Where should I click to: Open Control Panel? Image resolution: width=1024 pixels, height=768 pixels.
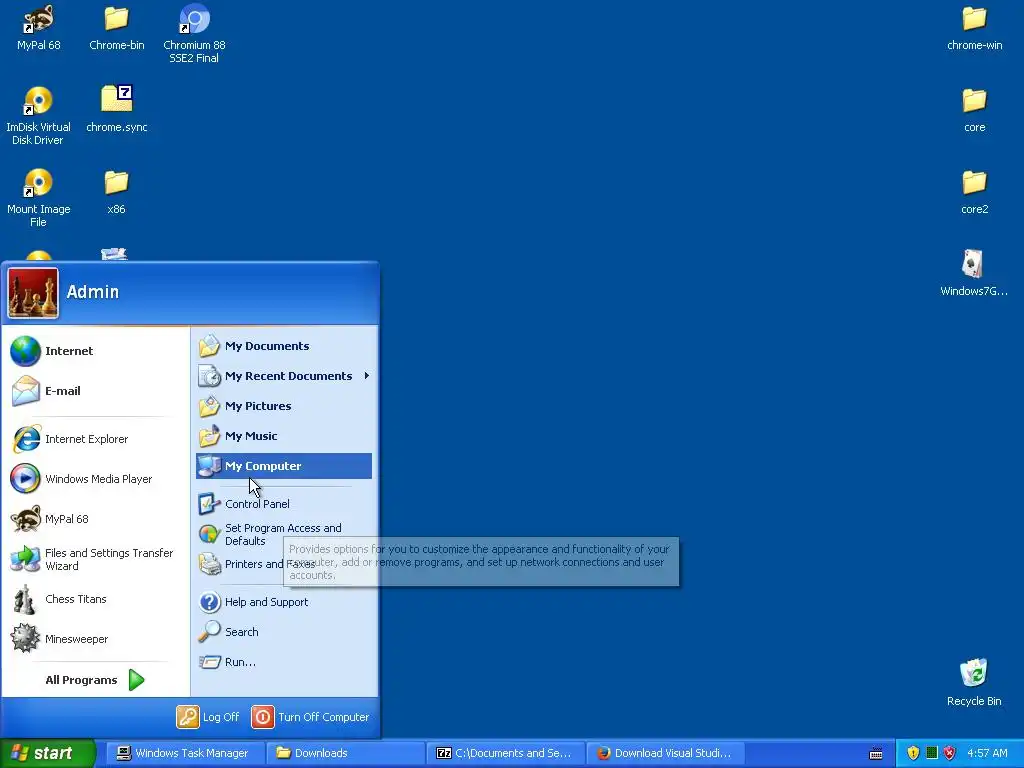[284, 504]
